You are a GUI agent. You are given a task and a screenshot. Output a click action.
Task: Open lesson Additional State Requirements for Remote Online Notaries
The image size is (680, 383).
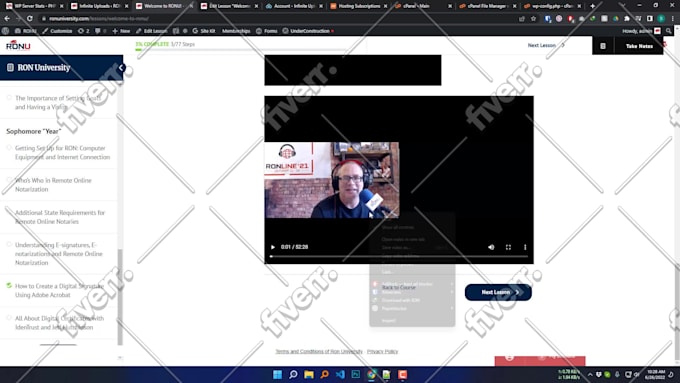coord(60,217)
